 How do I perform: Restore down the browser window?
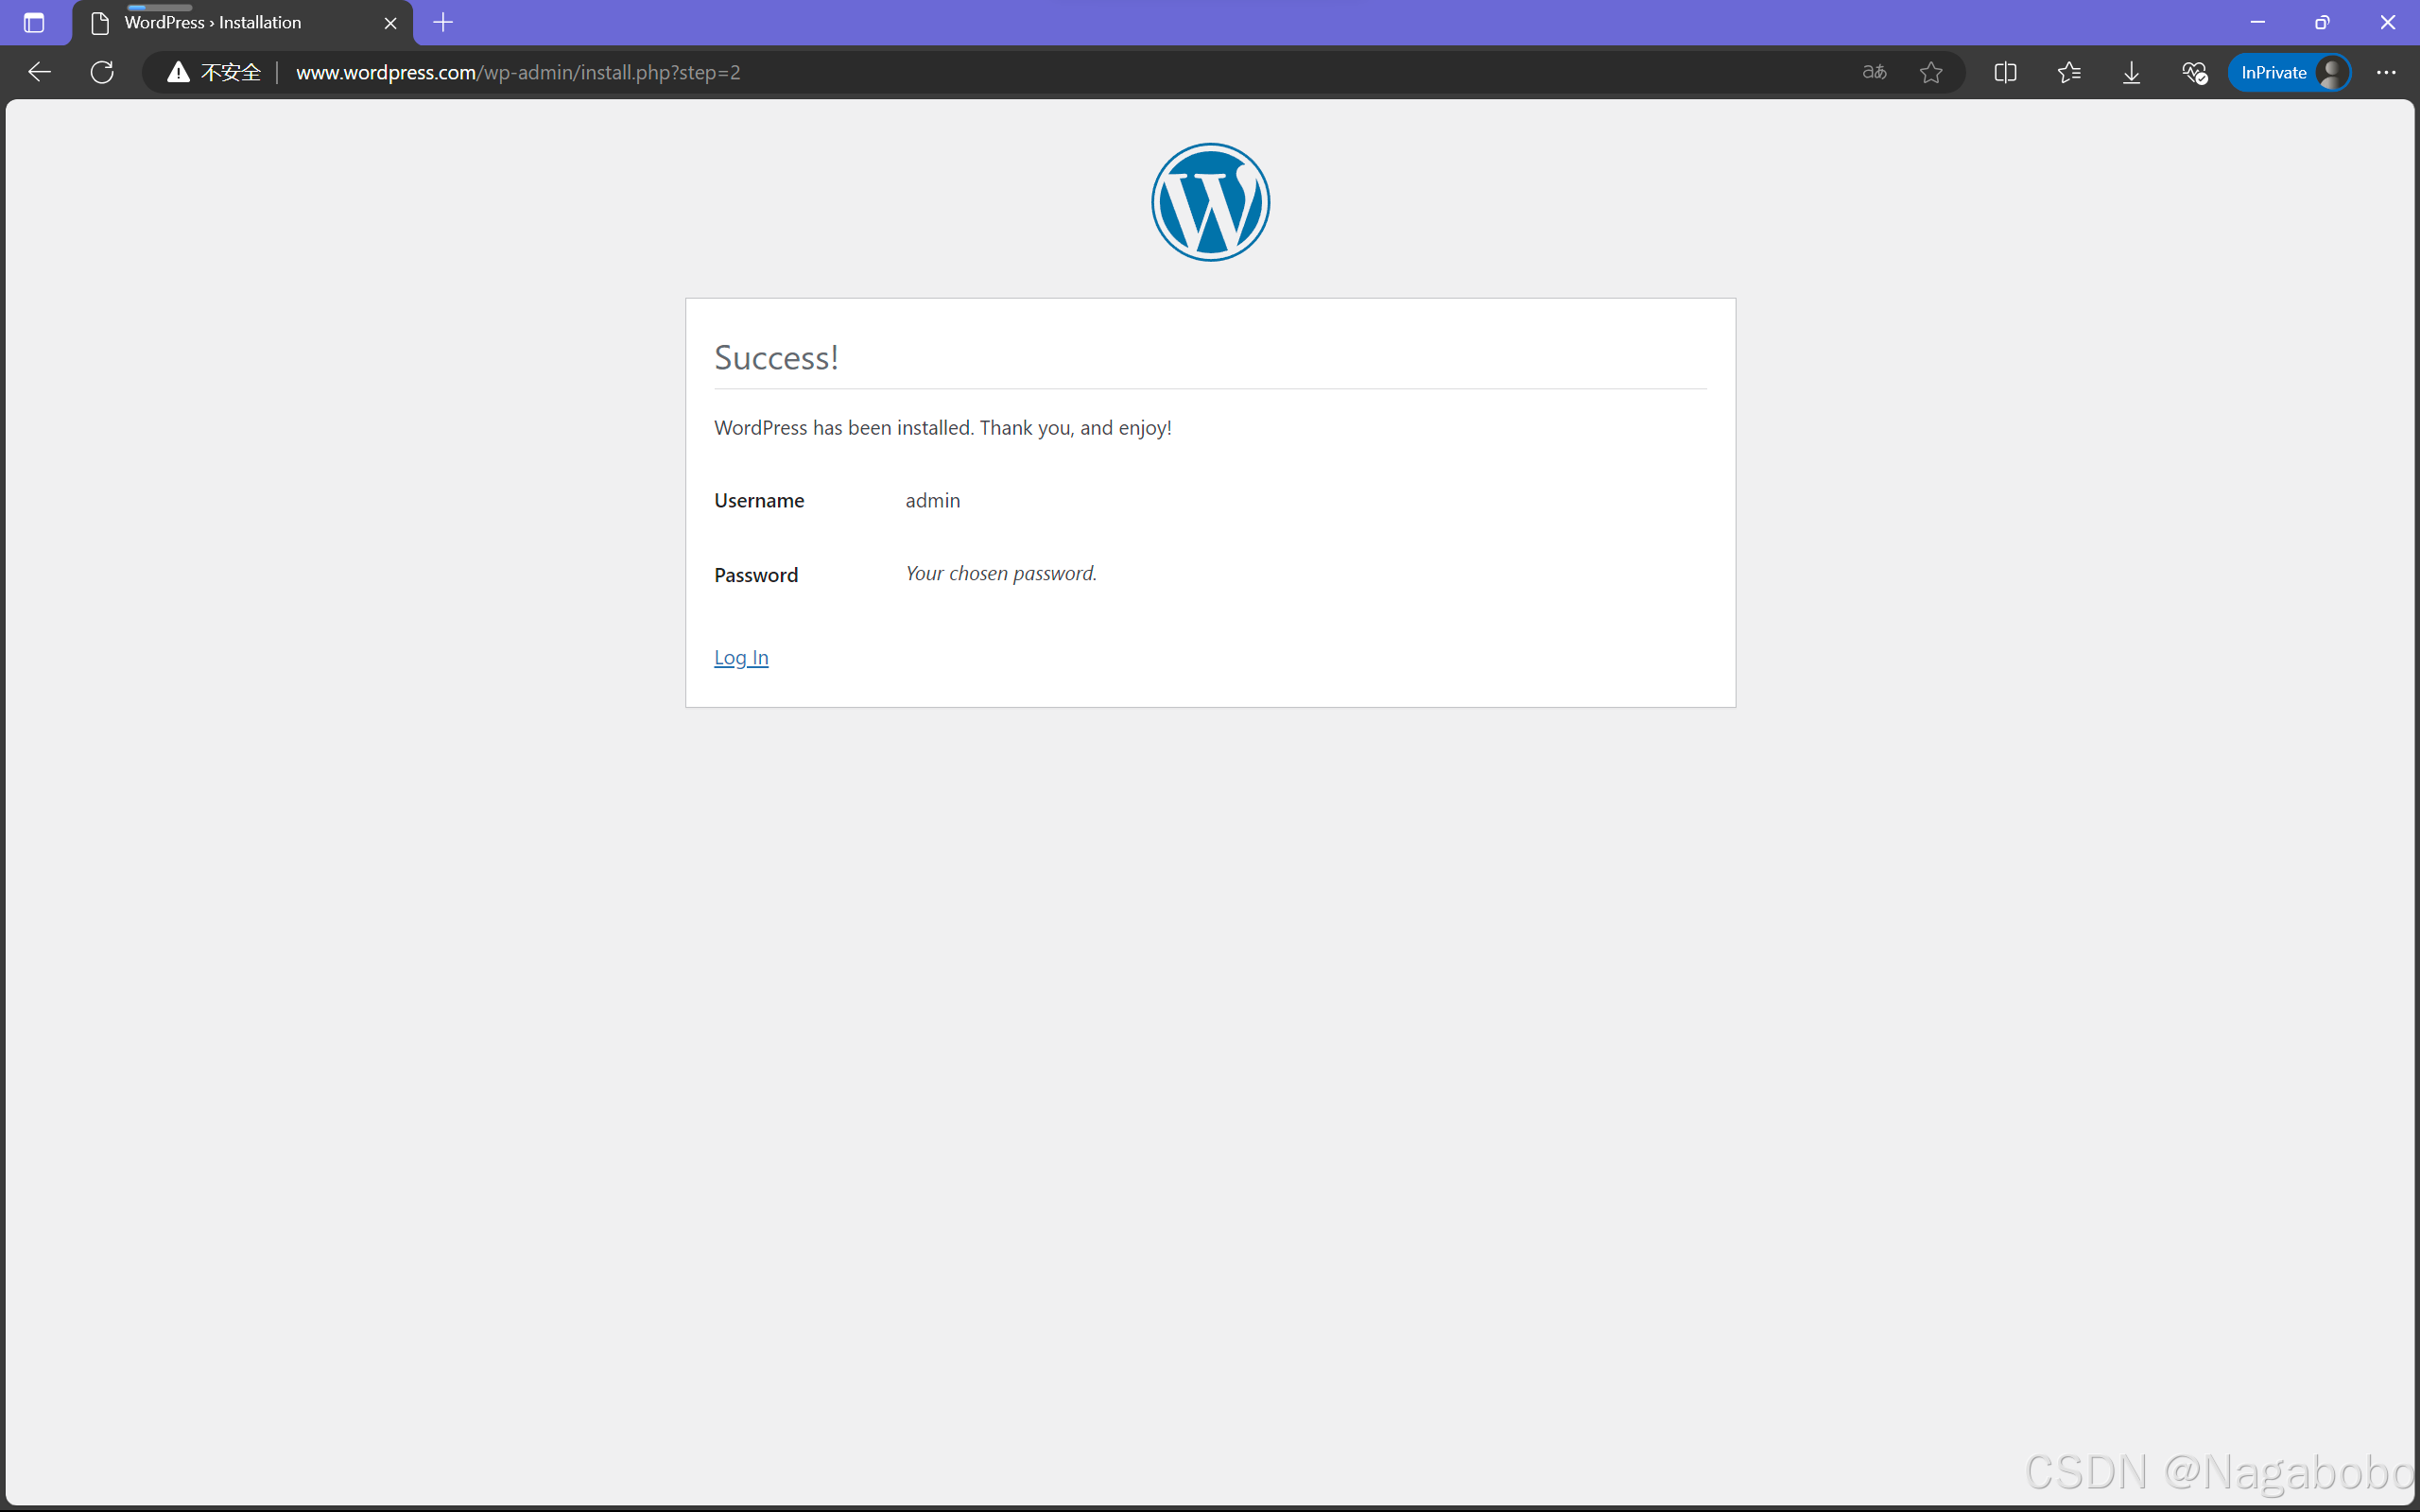(2322, 22)
